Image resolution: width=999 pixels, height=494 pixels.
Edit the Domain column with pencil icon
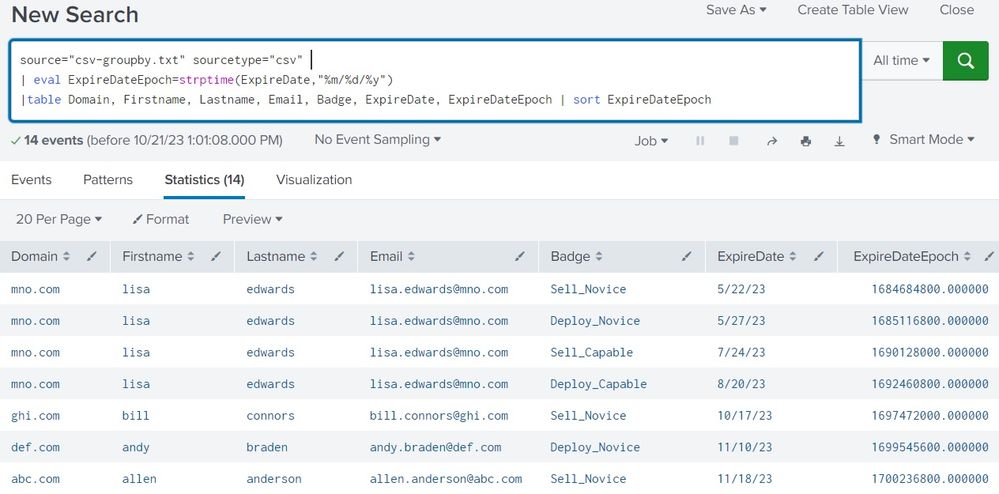[x=92, y=257]
